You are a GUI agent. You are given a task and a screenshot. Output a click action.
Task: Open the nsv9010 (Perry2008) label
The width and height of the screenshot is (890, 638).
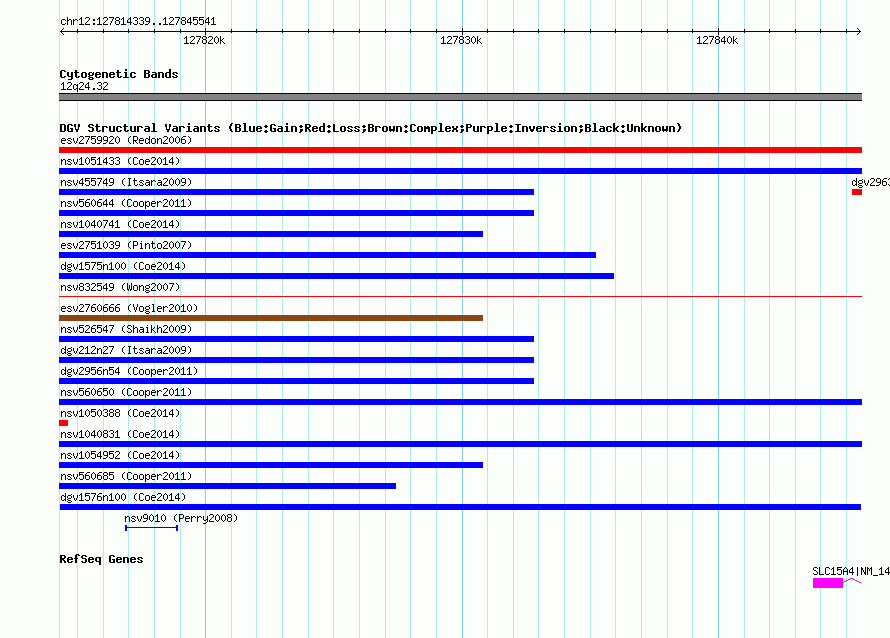click(181, 518)
